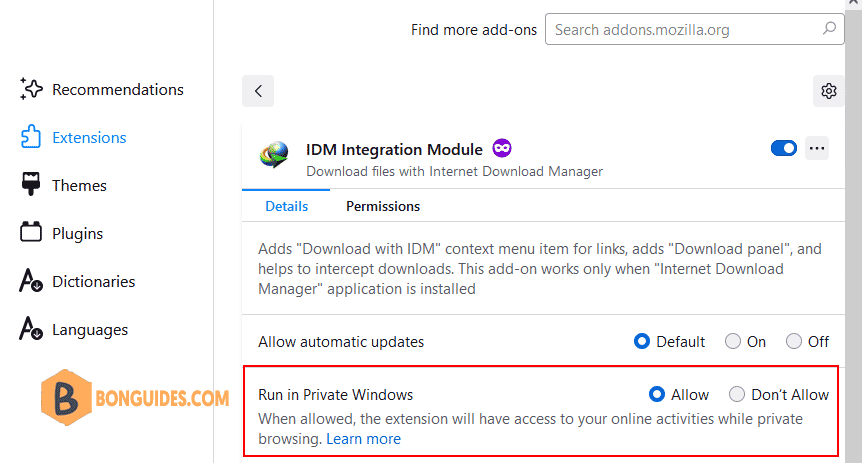862x463 pixels.
Task: Switch to the Details tab
Action: [x=286, y=206]
